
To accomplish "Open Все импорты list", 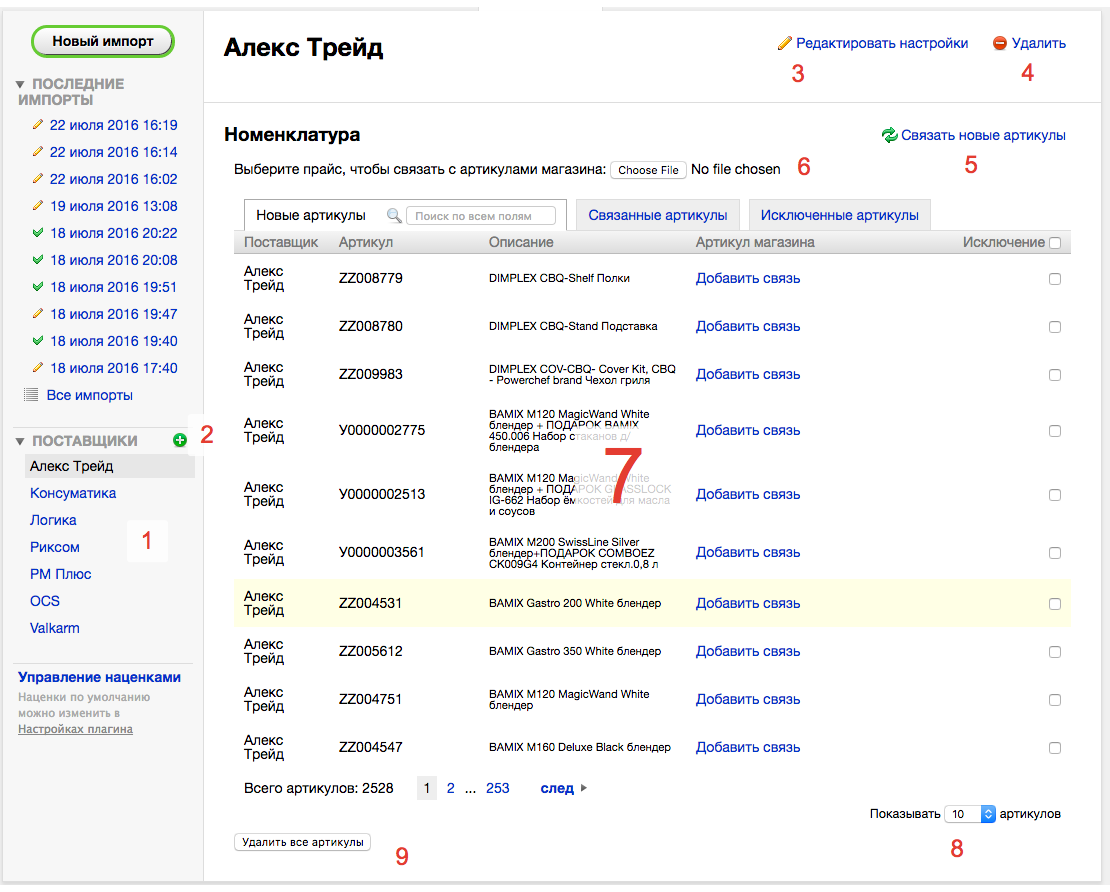I will click(89, 396).
